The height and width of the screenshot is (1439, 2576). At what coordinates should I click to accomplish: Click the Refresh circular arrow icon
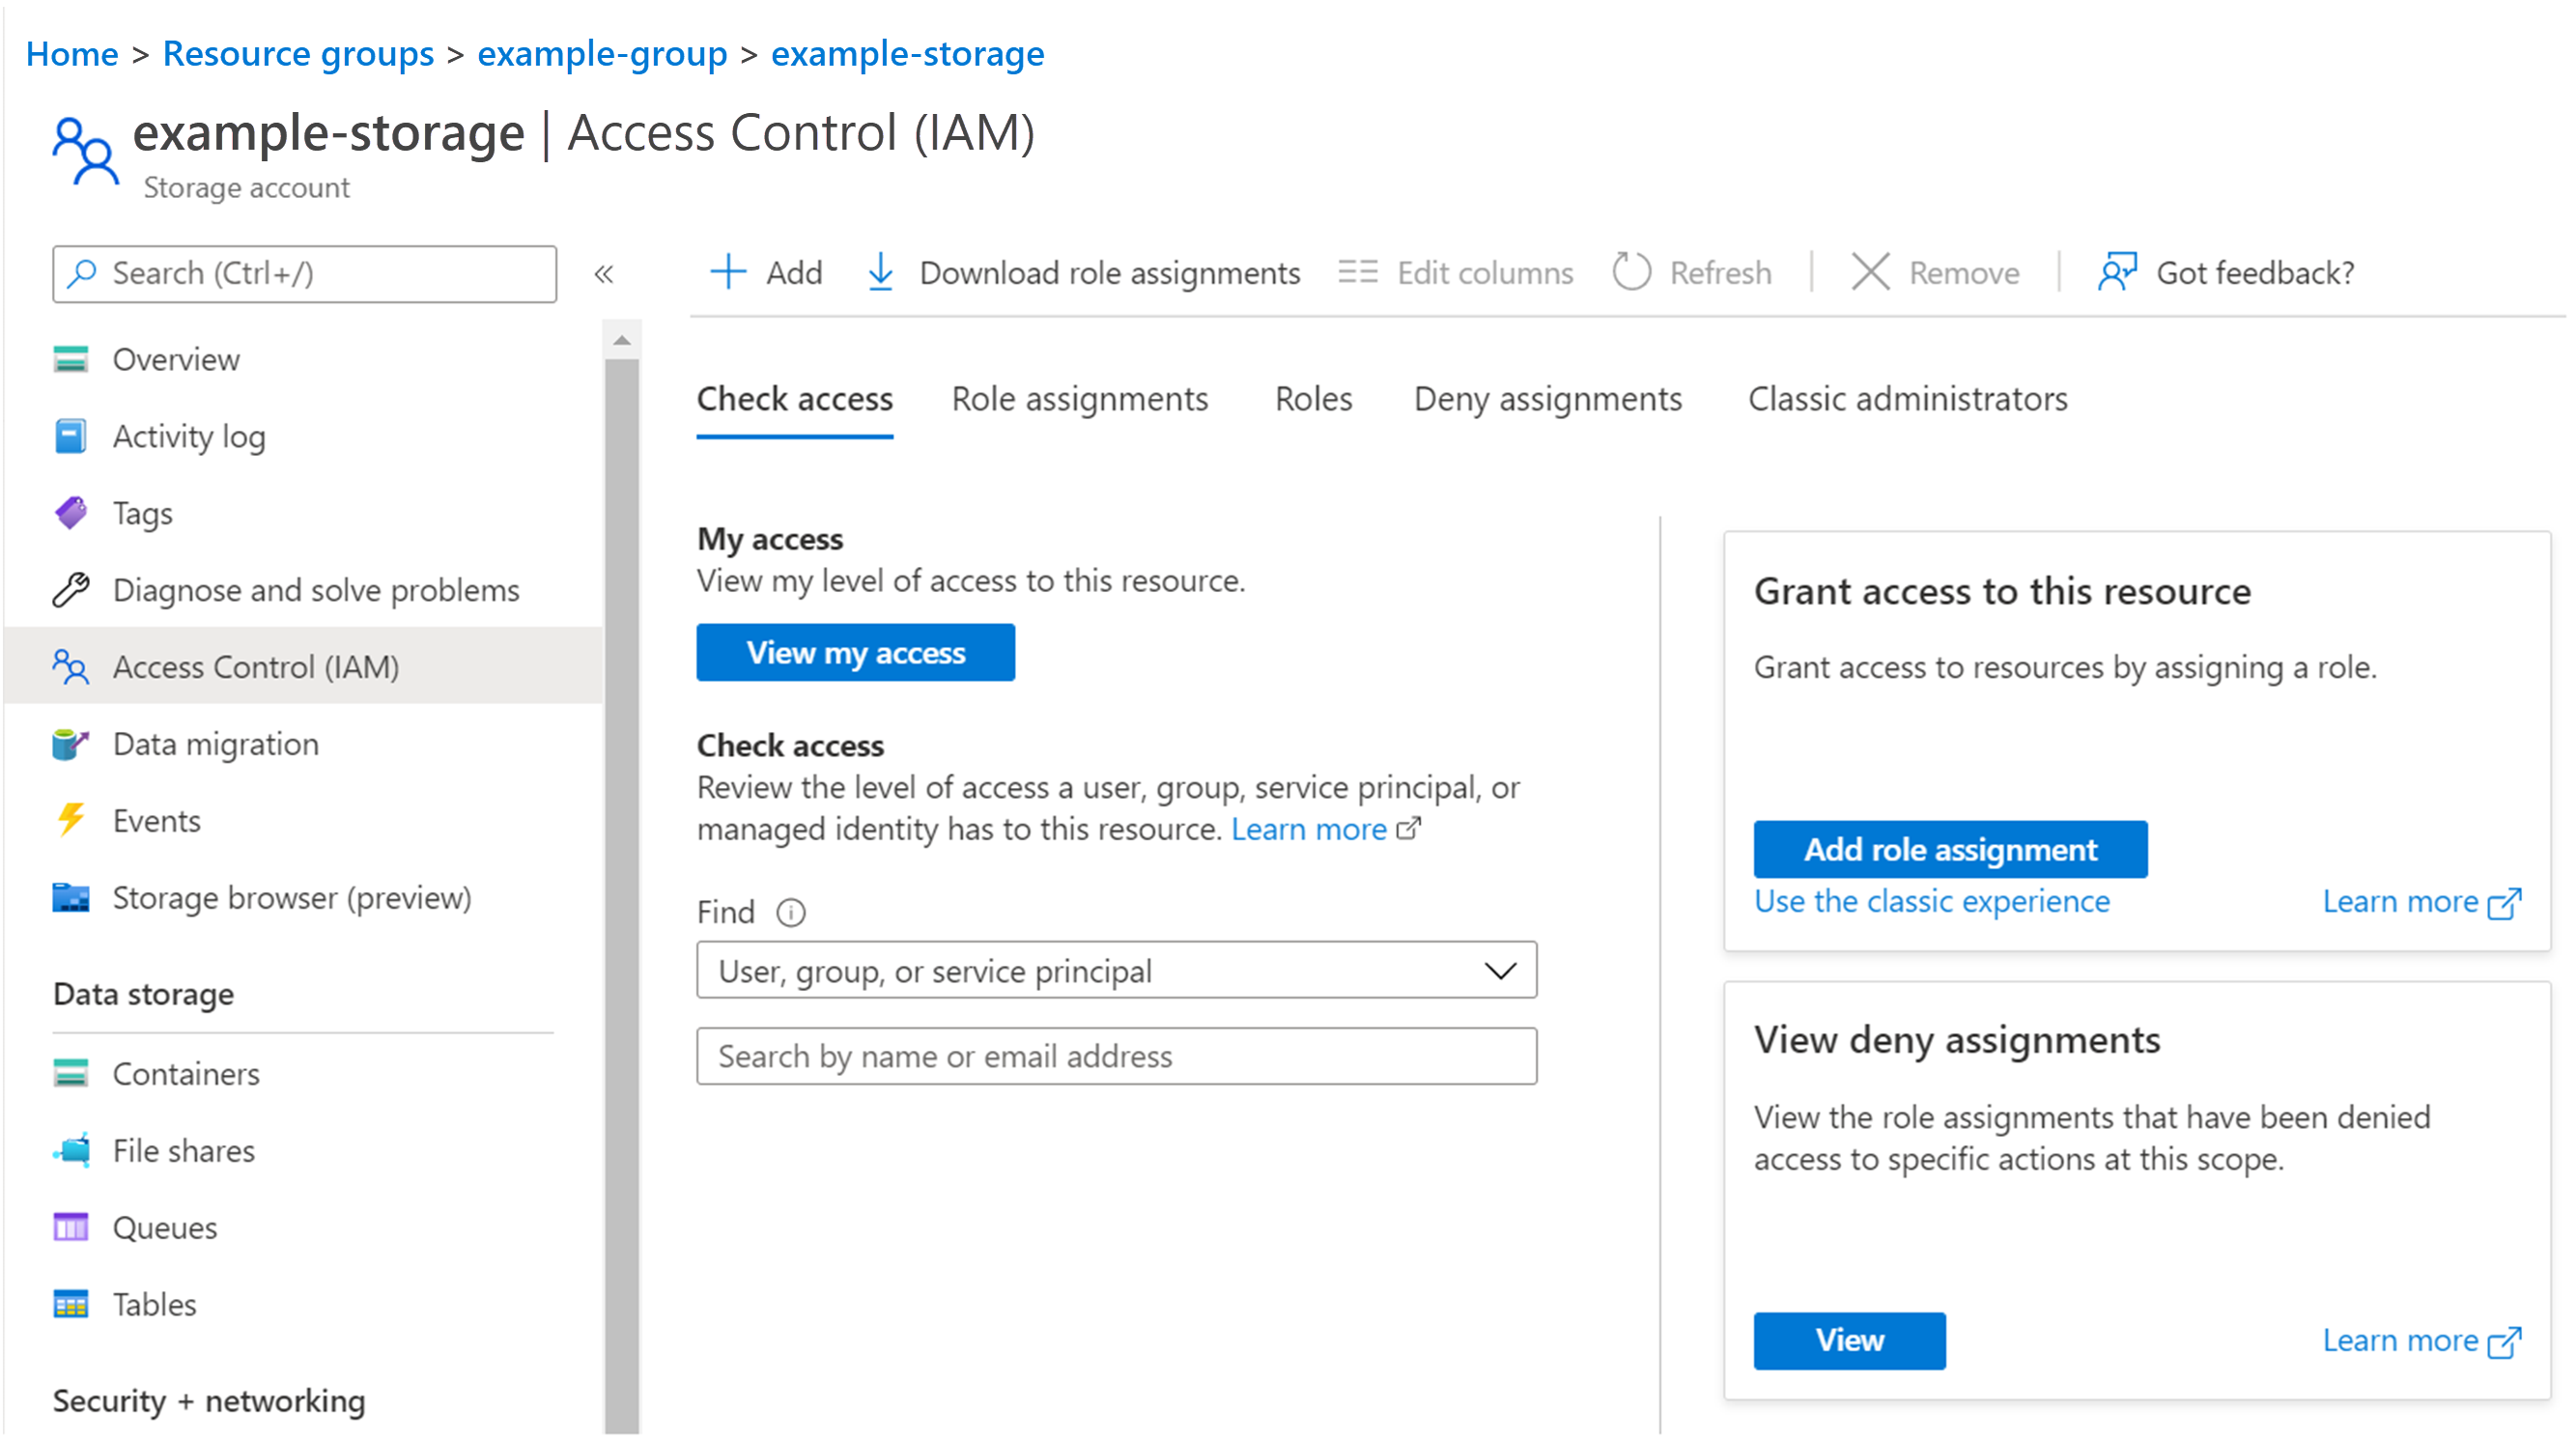(1631, 272)
